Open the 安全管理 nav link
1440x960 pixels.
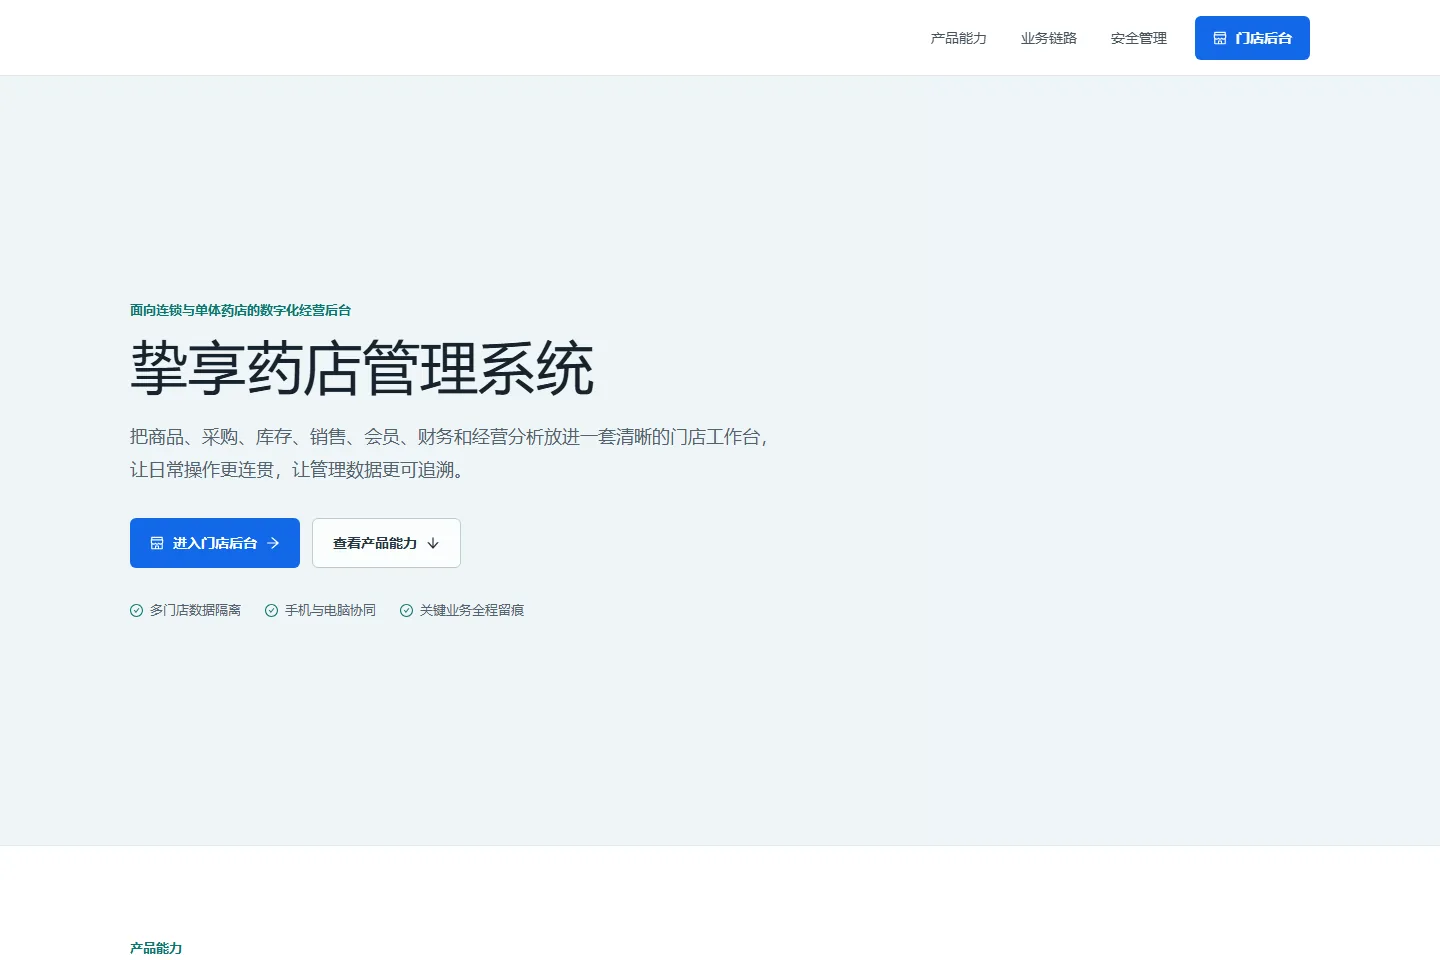tap(1138, 38)
